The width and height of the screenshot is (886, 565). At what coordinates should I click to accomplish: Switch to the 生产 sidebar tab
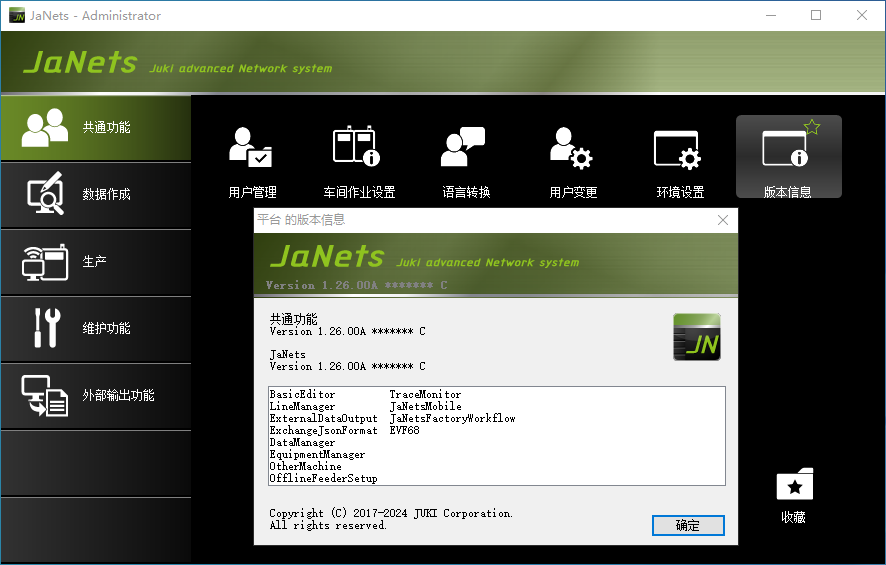pyautogui.click(x=95, y=262)
